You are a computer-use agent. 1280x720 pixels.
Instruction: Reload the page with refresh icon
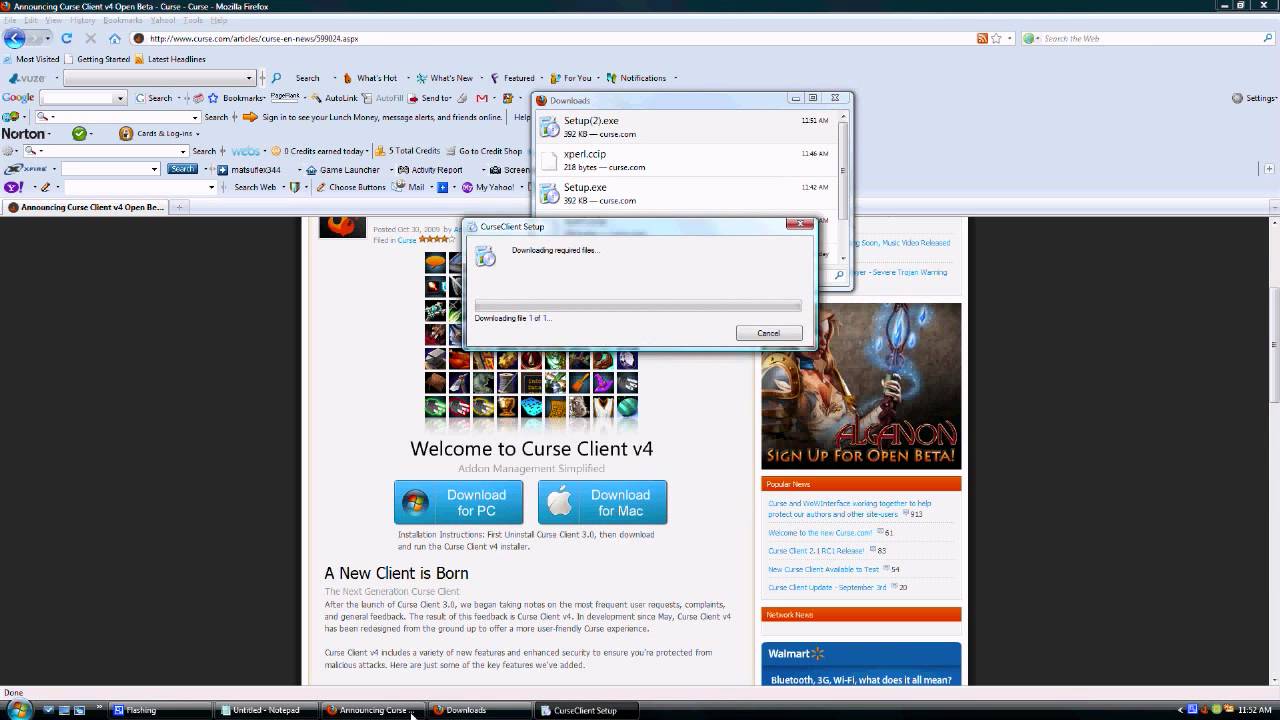(66, 38)
